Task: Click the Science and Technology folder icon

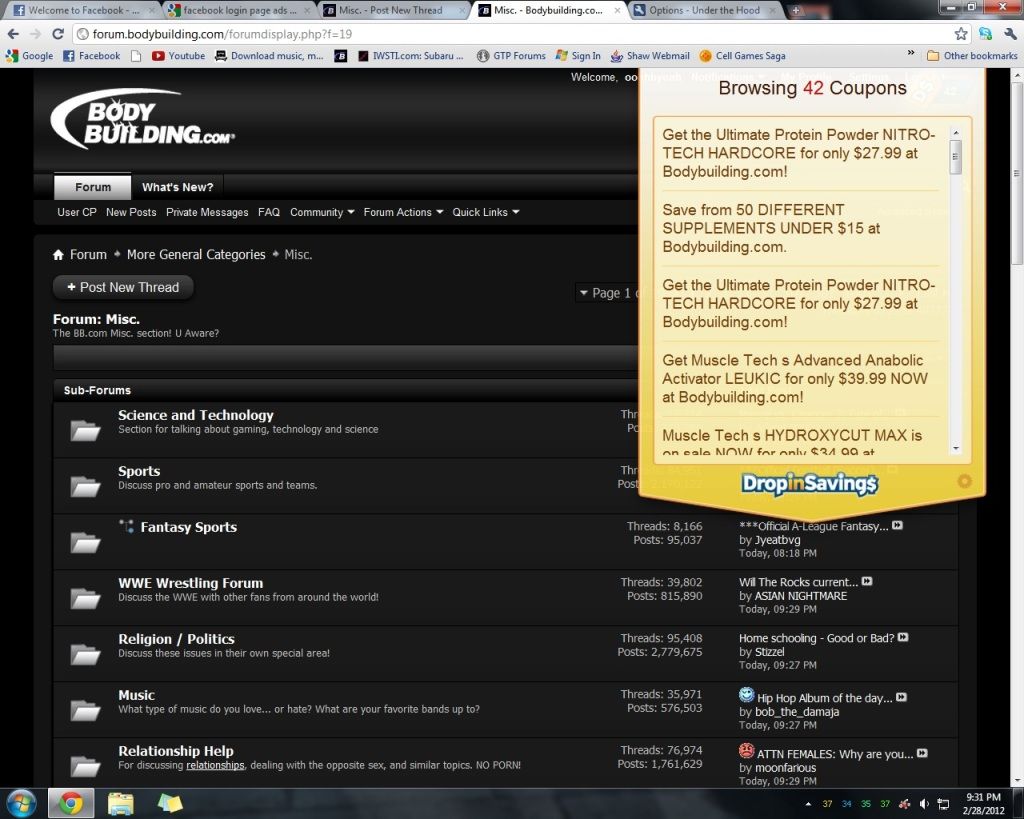Action: (x=86, y=430)
